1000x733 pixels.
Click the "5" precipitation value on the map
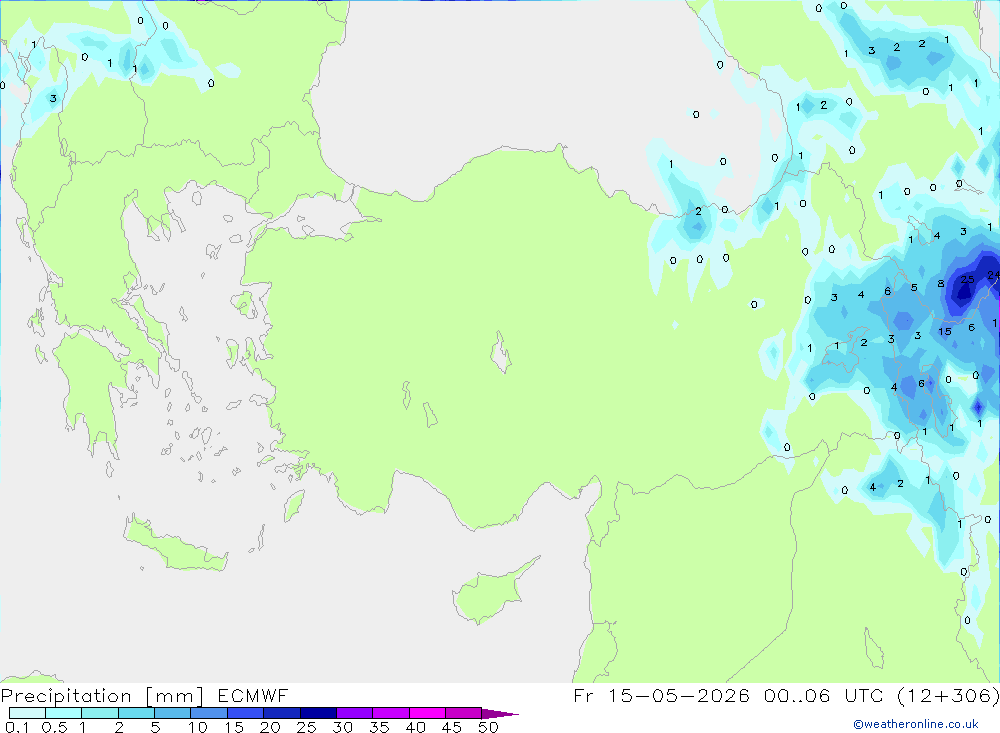coord(914,288)
